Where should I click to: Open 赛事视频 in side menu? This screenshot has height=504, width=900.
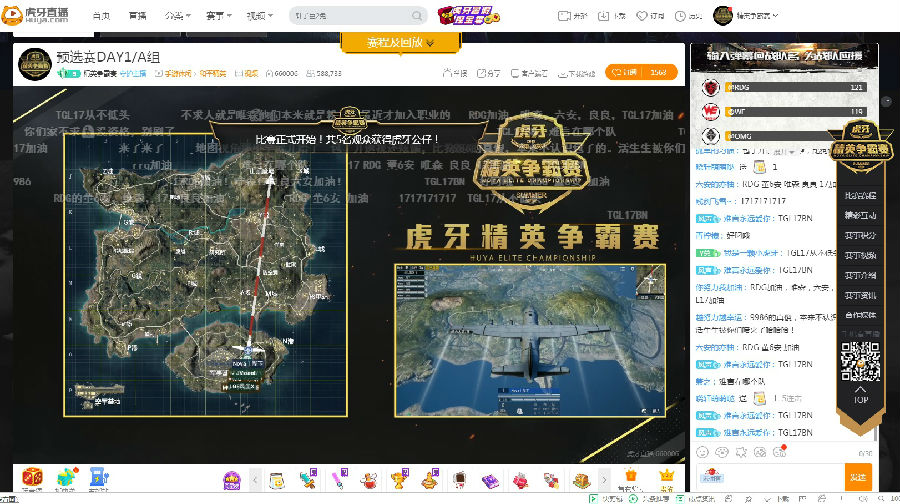(860, 255)
